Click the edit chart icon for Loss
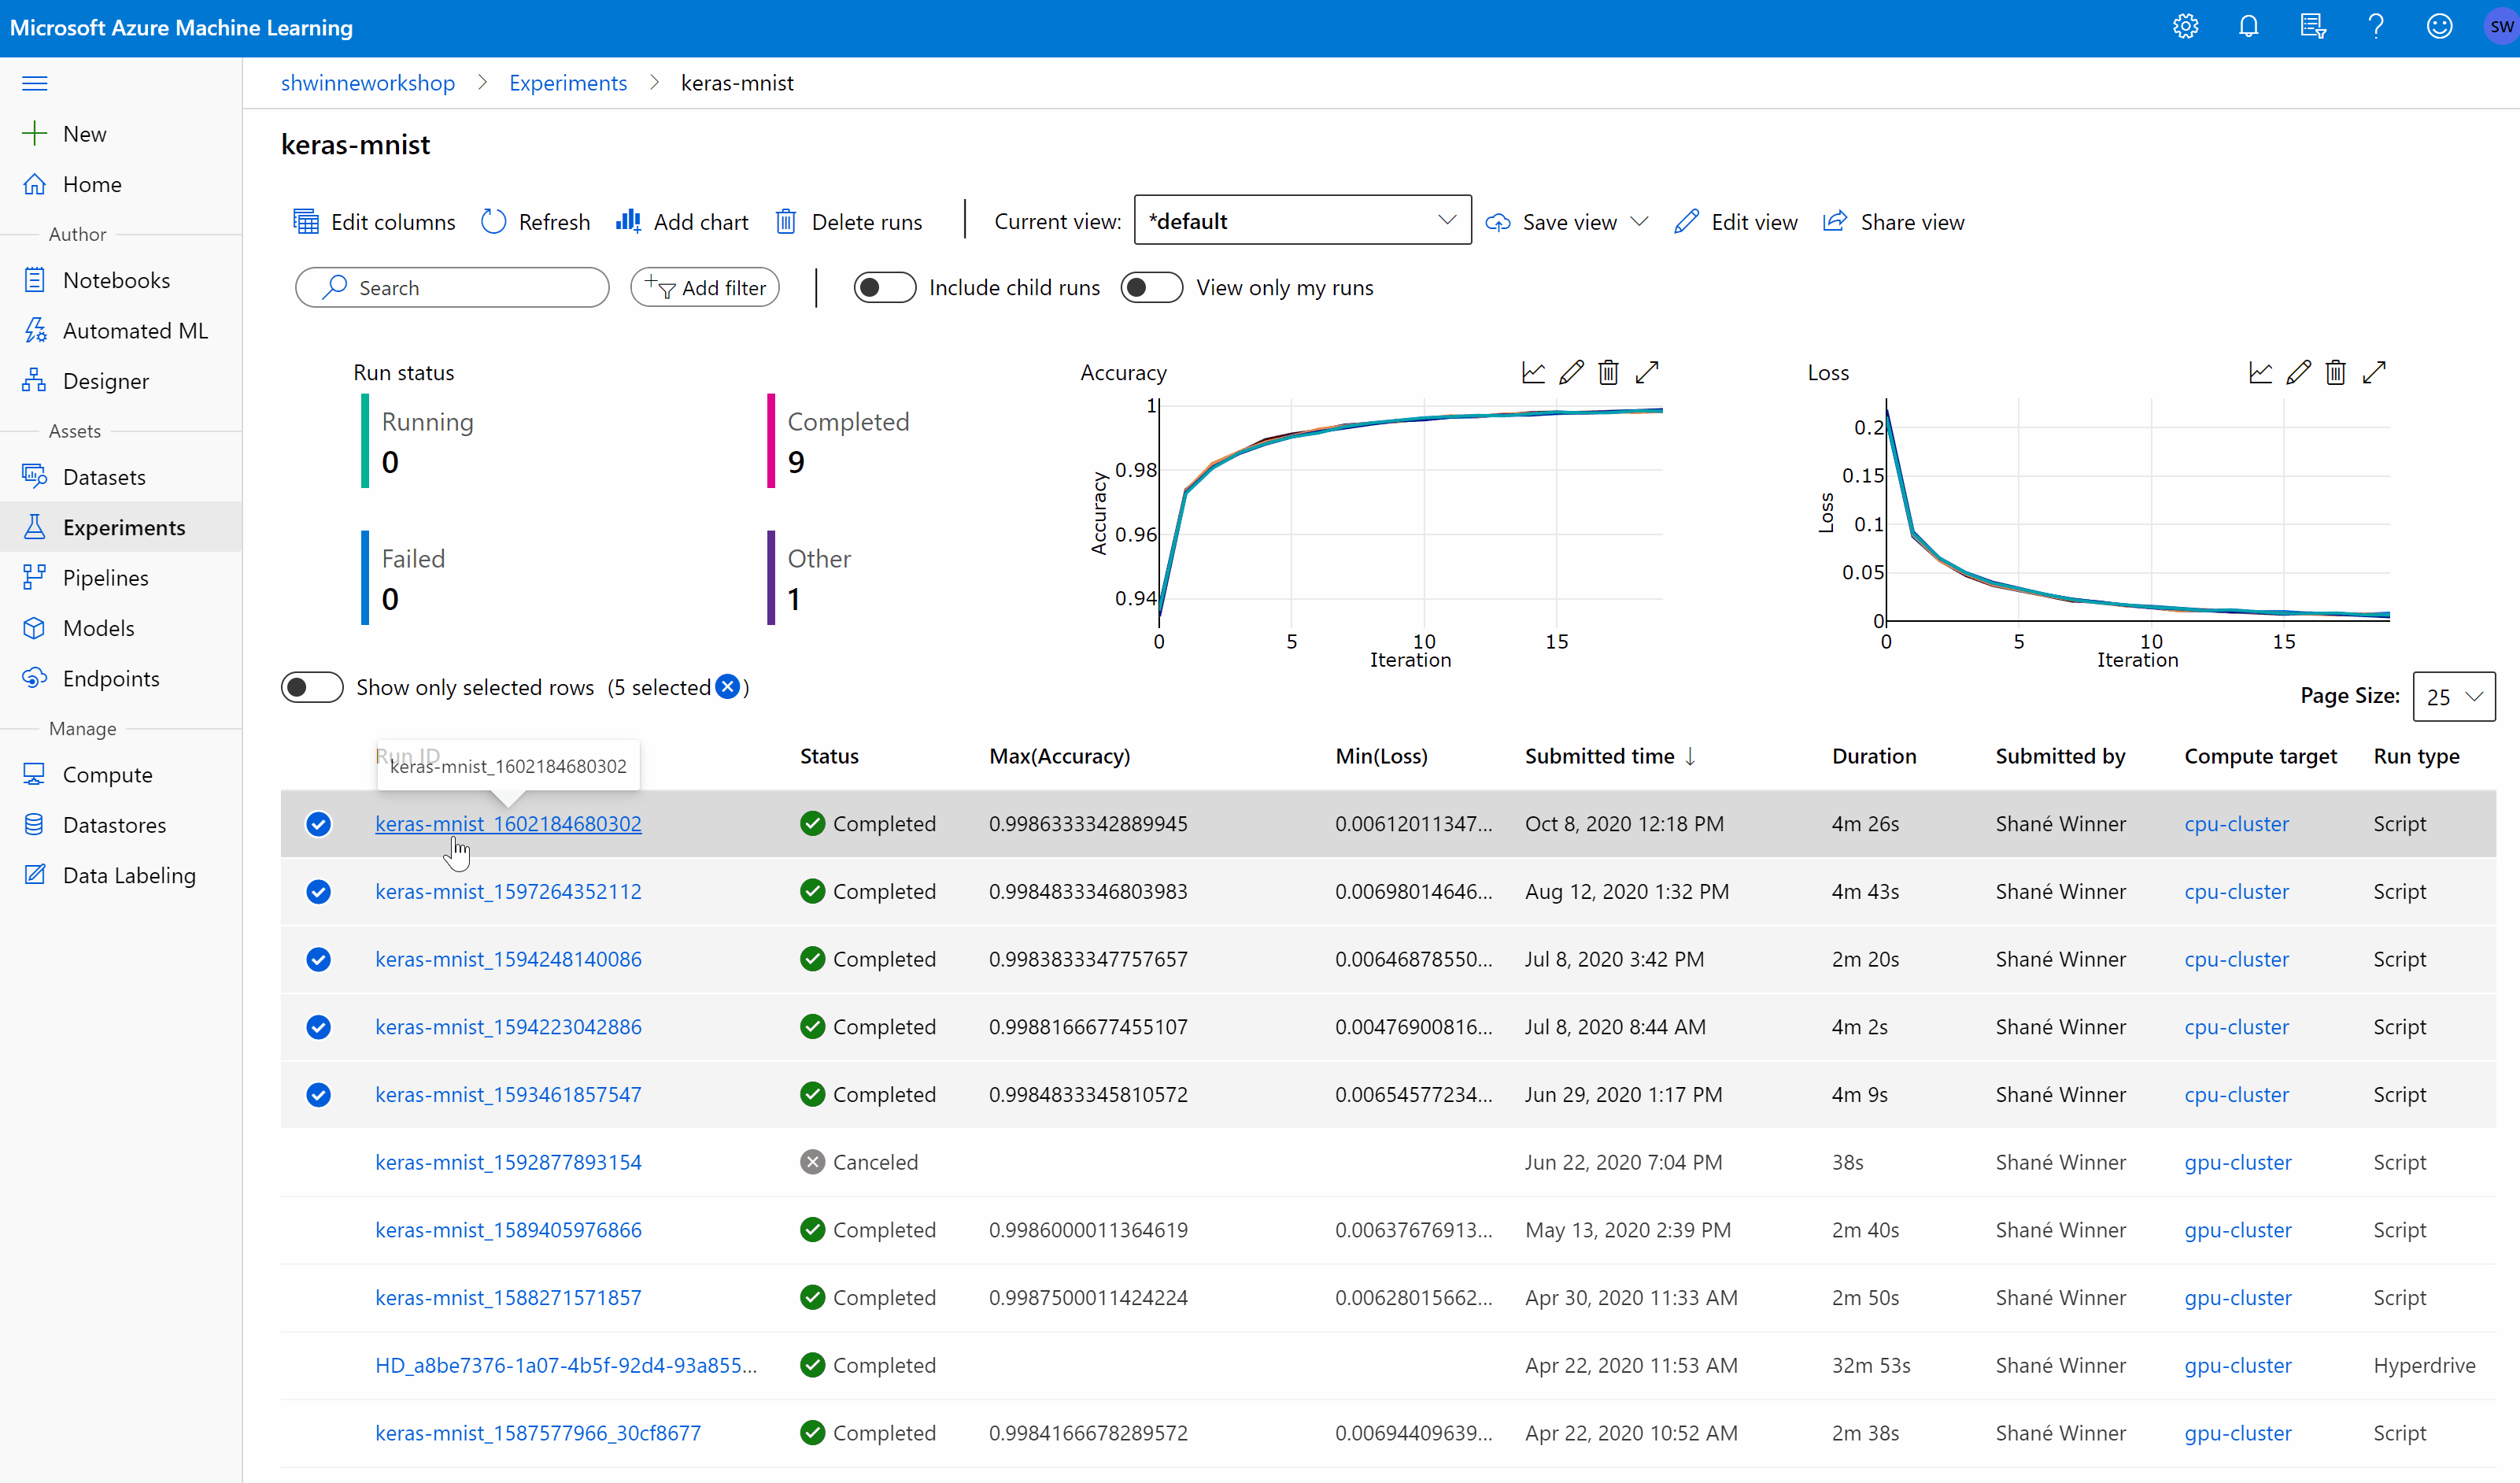Viewport: 2520px width, 1483px height. point(2300,372)
